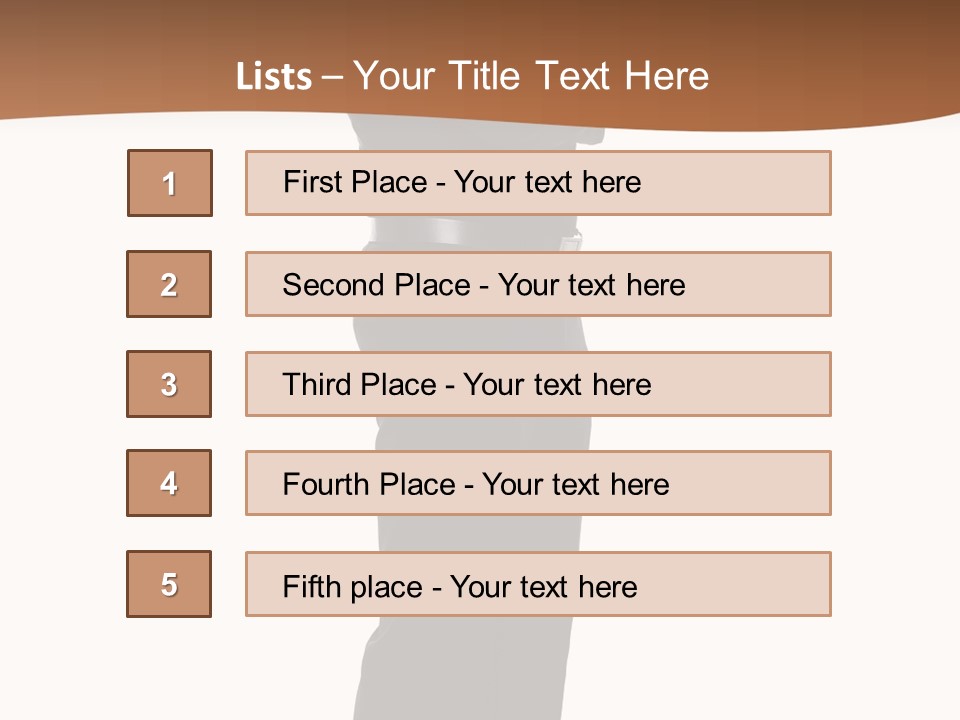
Task: Click the number 1 box
Action: pyautogui.click(x=170, y=183)
